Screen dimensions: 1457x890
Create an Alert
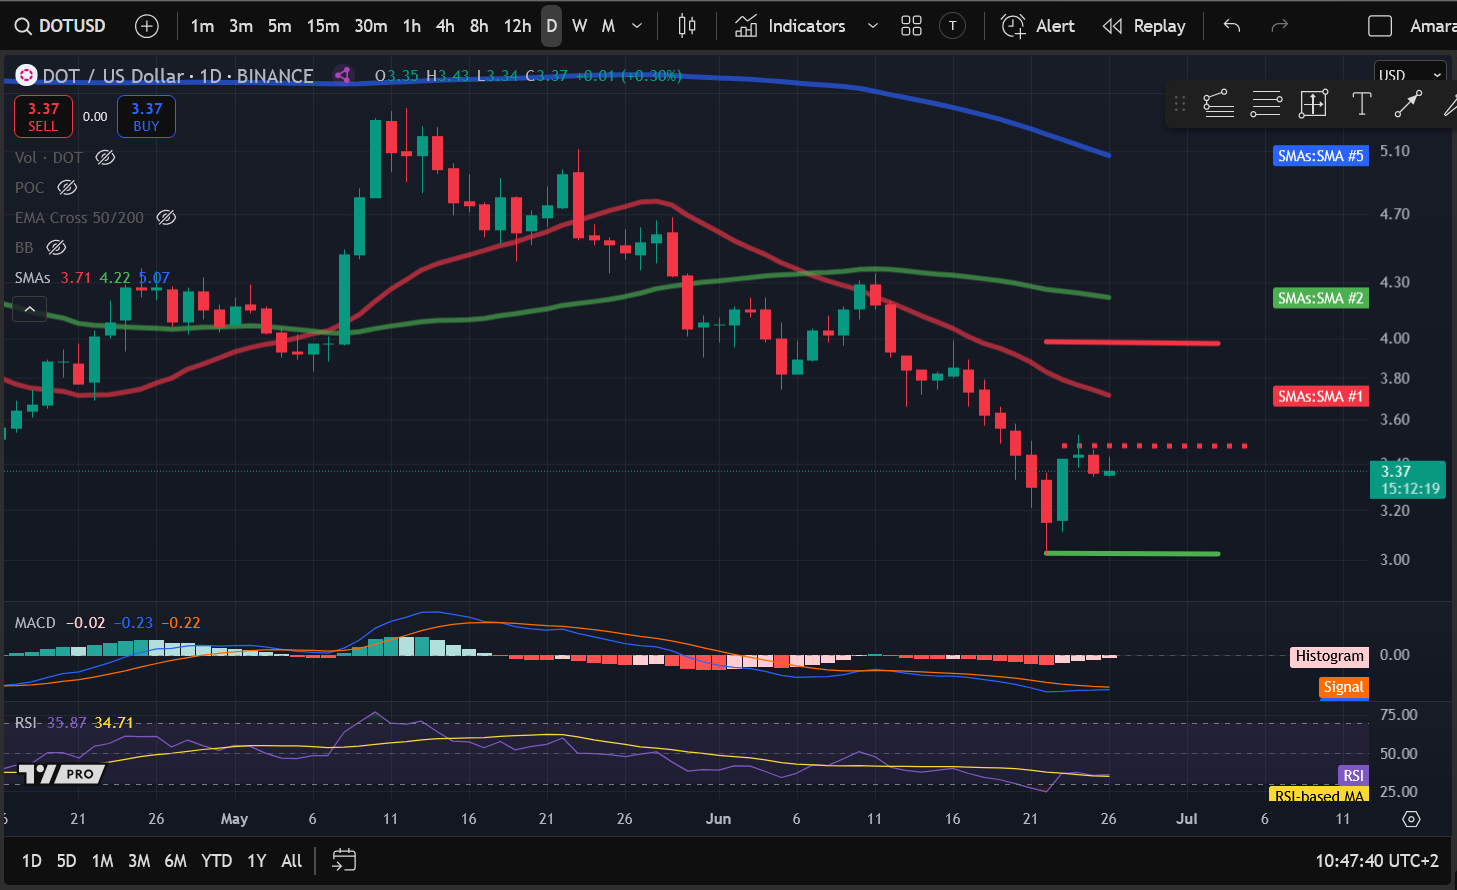tap(1038, 26)
